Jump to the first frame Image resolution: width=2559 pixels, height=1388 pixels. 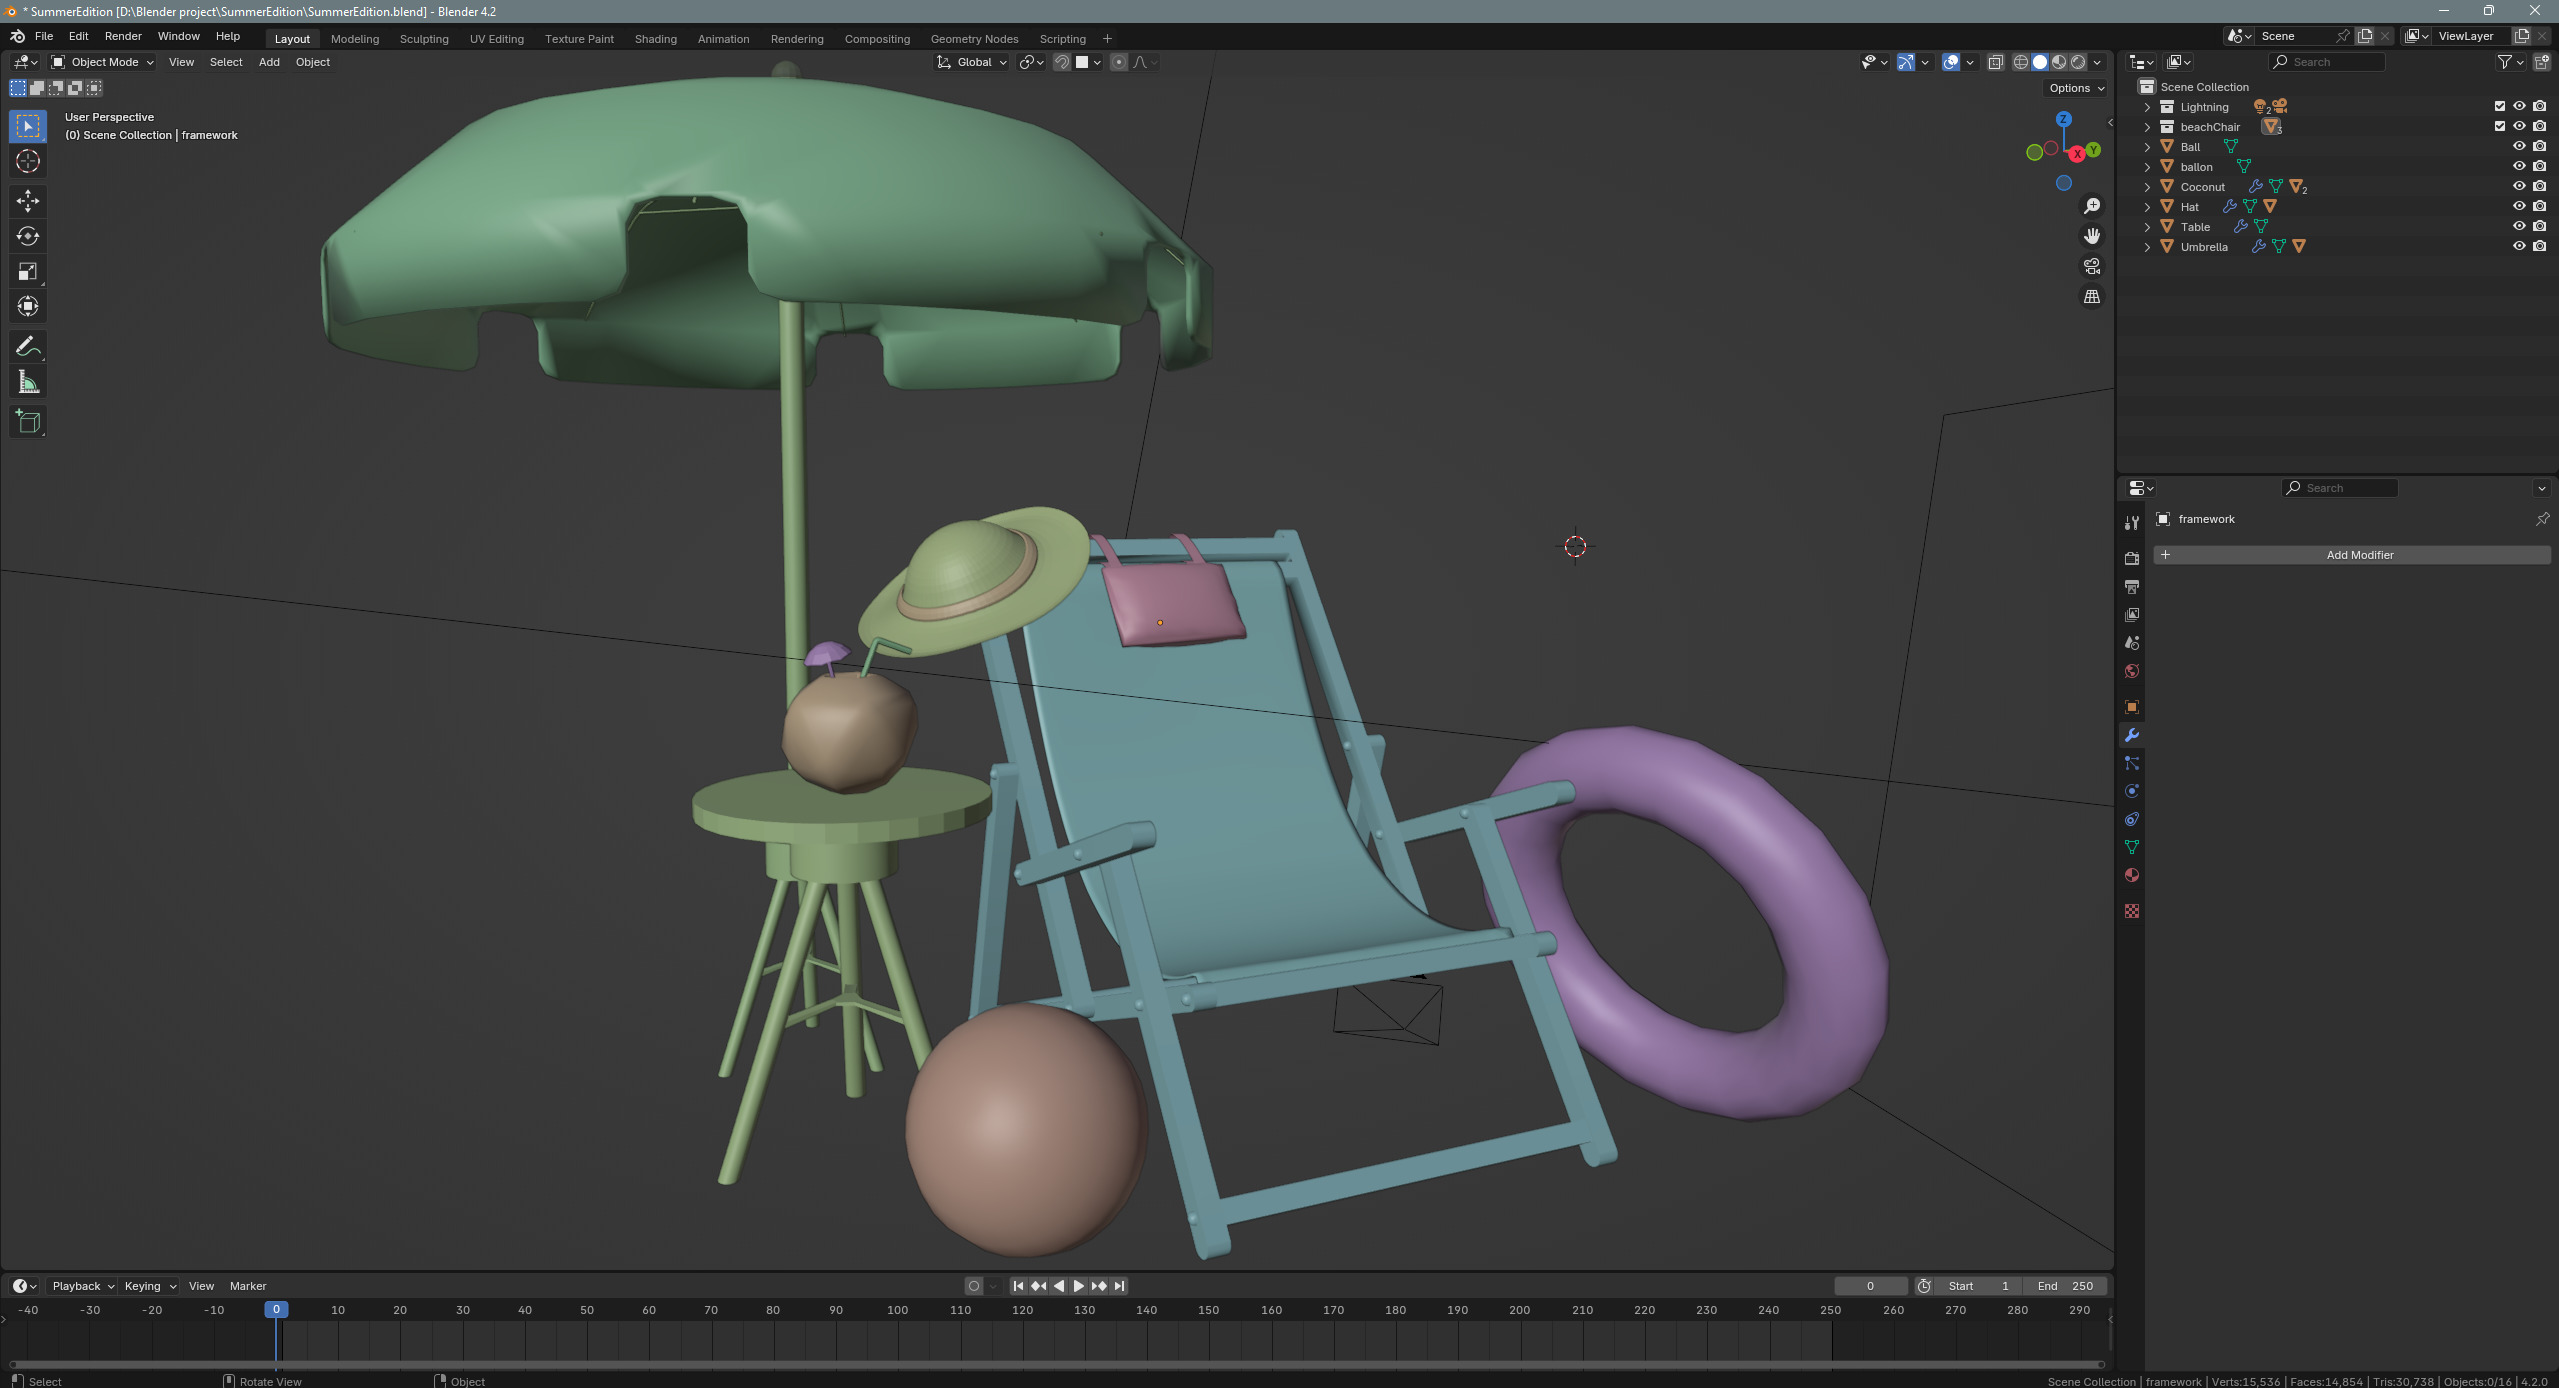pos(1018,1286)
